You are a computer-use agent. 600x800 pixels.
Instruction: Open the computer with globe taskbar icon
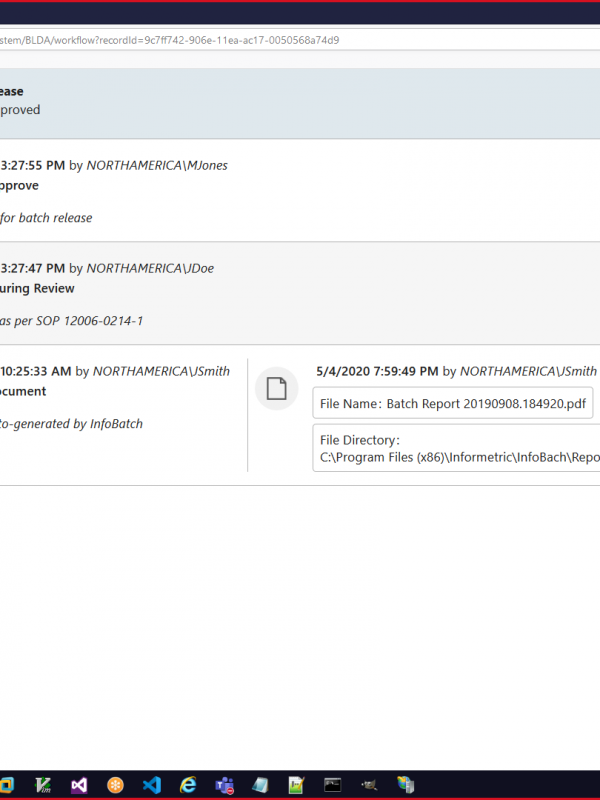point(406,784)
